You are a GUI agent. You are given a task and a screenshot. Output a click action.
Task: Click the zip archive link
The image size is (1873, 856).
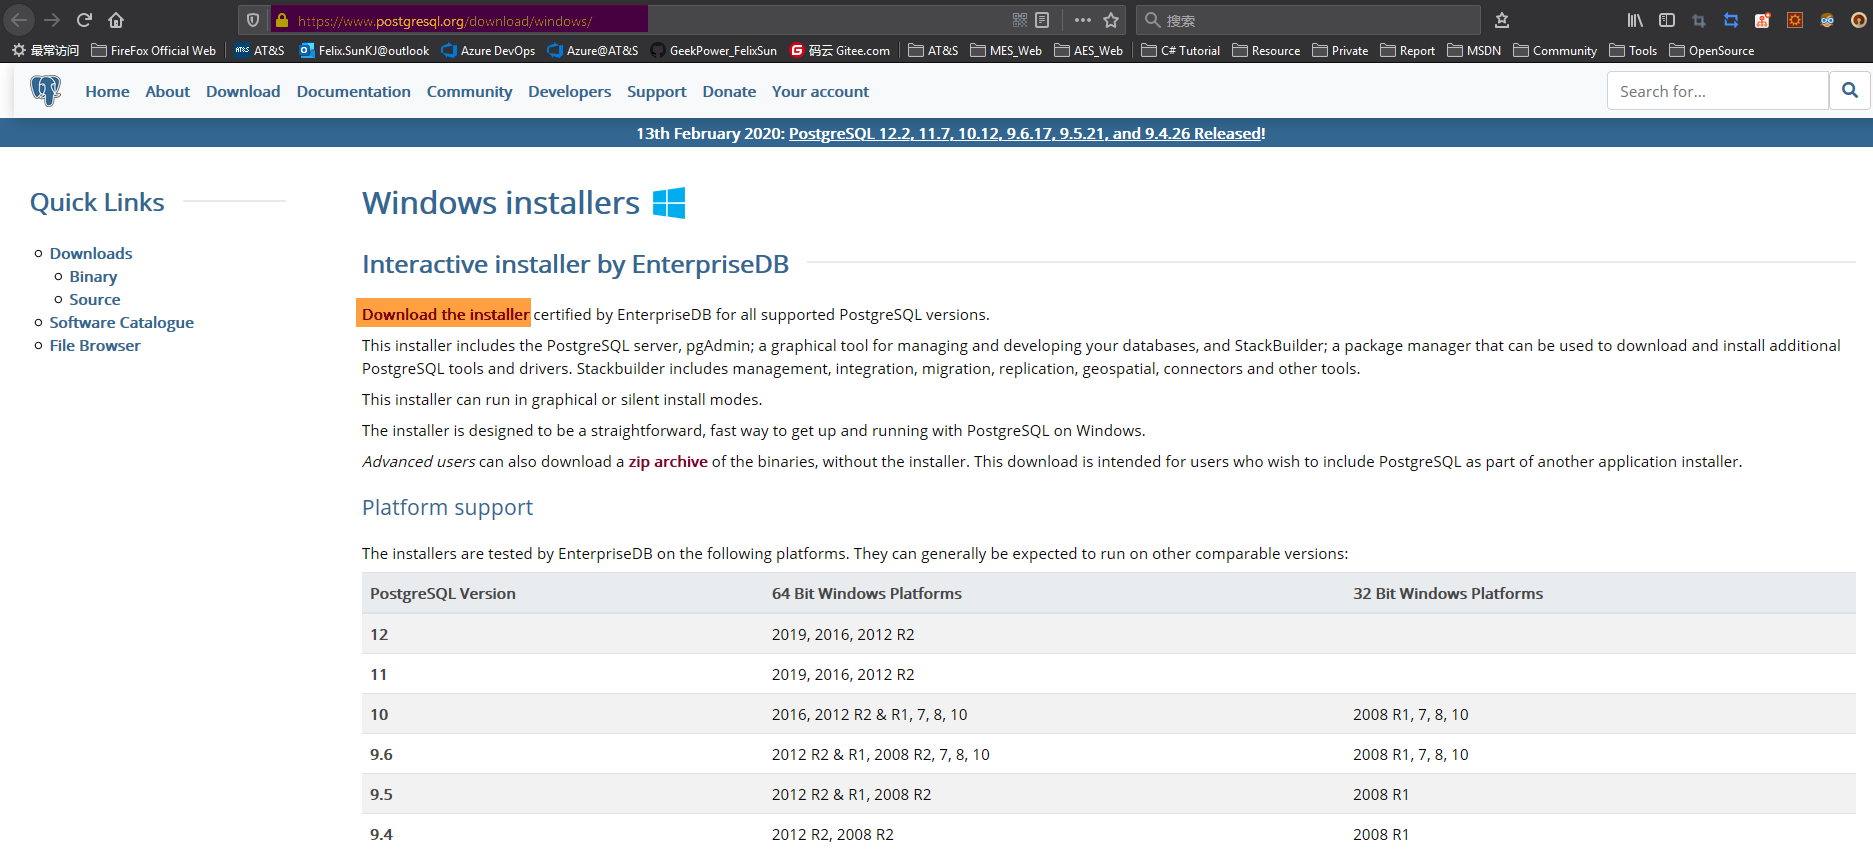668,461
